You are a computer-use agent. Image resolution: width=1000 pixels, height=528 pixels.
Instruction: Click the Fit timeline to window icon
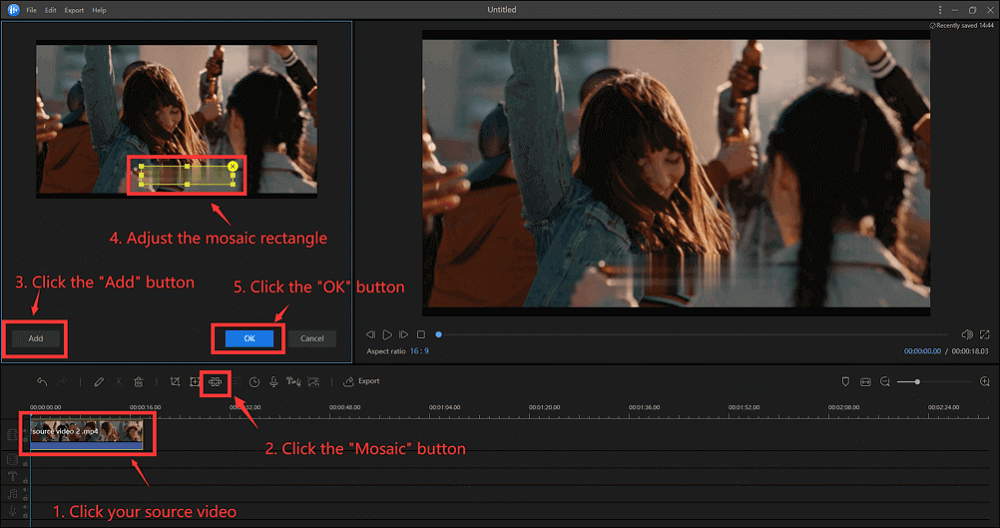[865, 381]
